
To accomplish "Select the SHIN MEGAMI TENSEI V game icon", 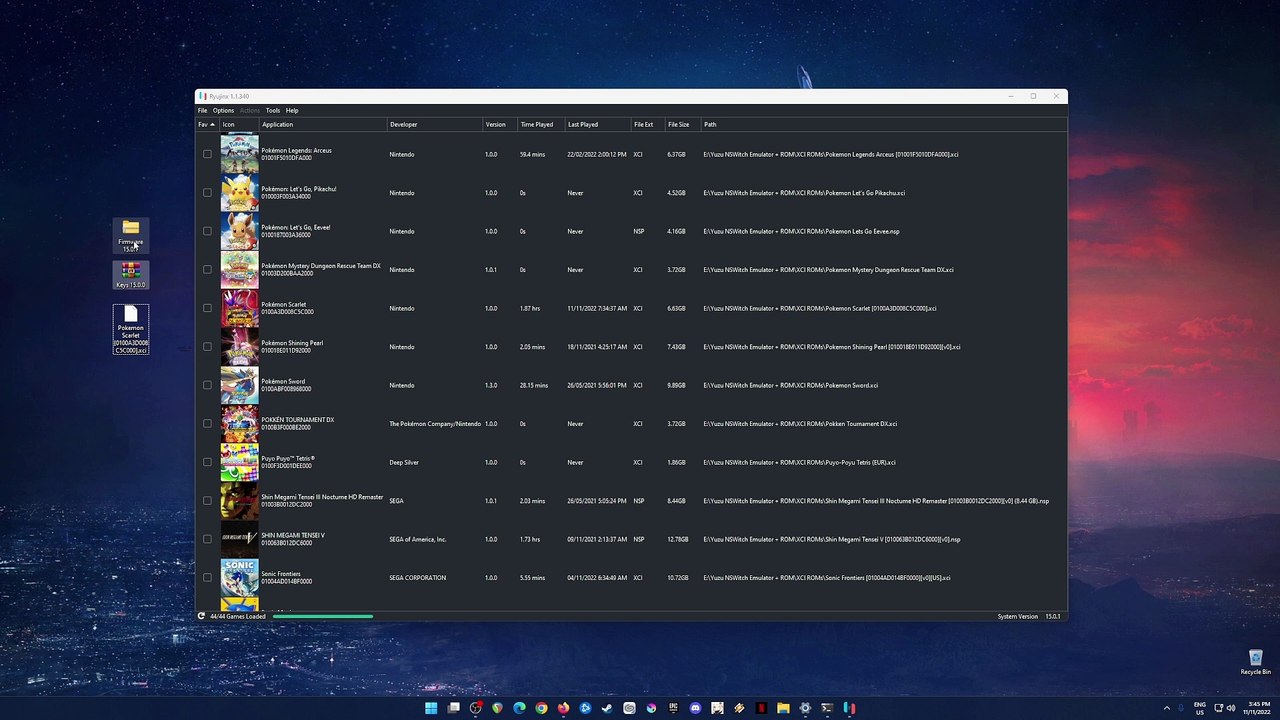I will (239, 539).
